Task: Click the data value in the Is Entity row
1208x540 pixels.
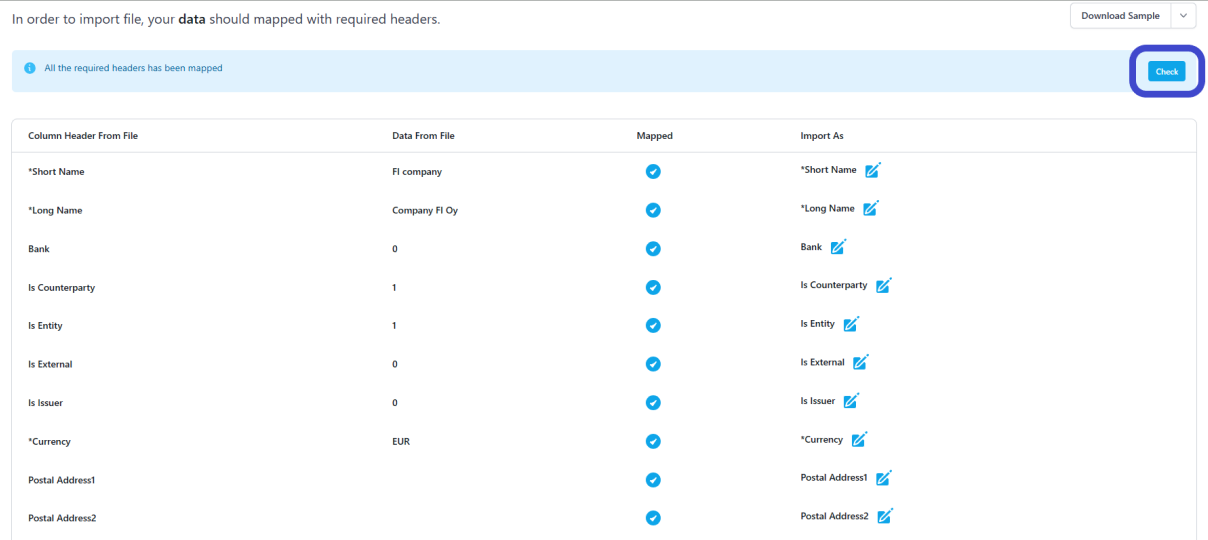Action: (395, 326)
